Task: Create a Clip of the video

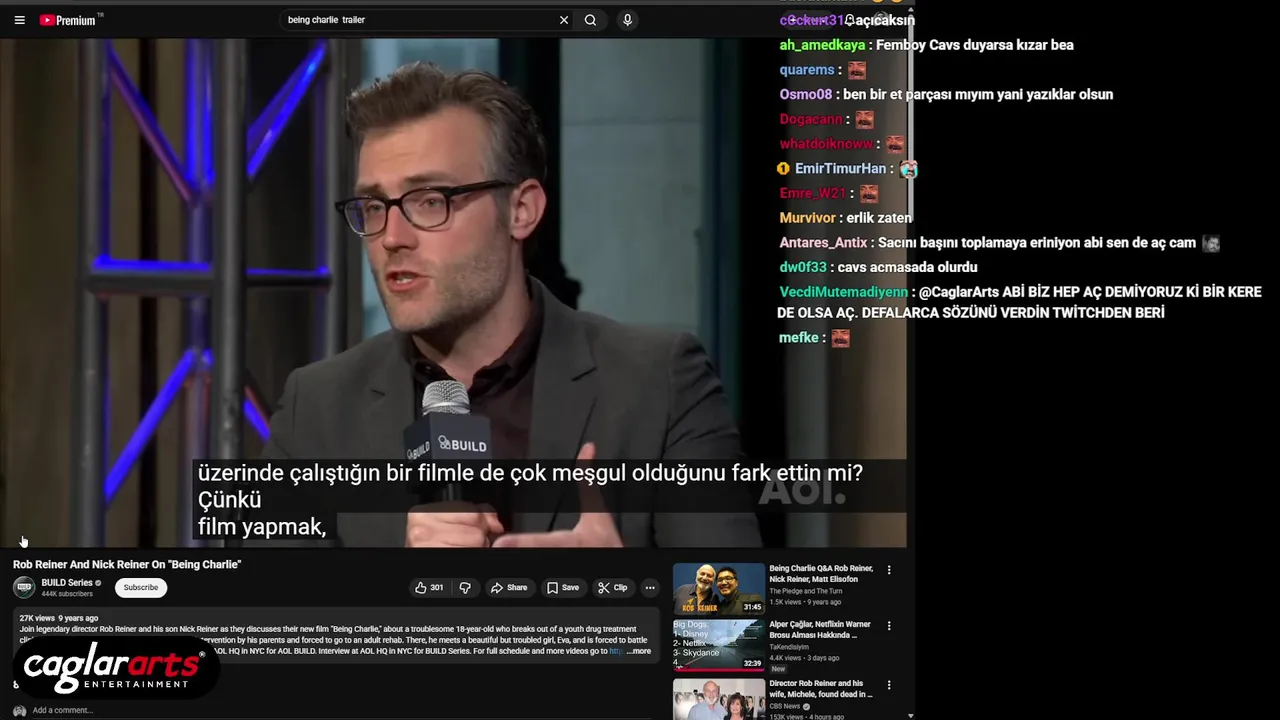Action: [x=612, y=588]
